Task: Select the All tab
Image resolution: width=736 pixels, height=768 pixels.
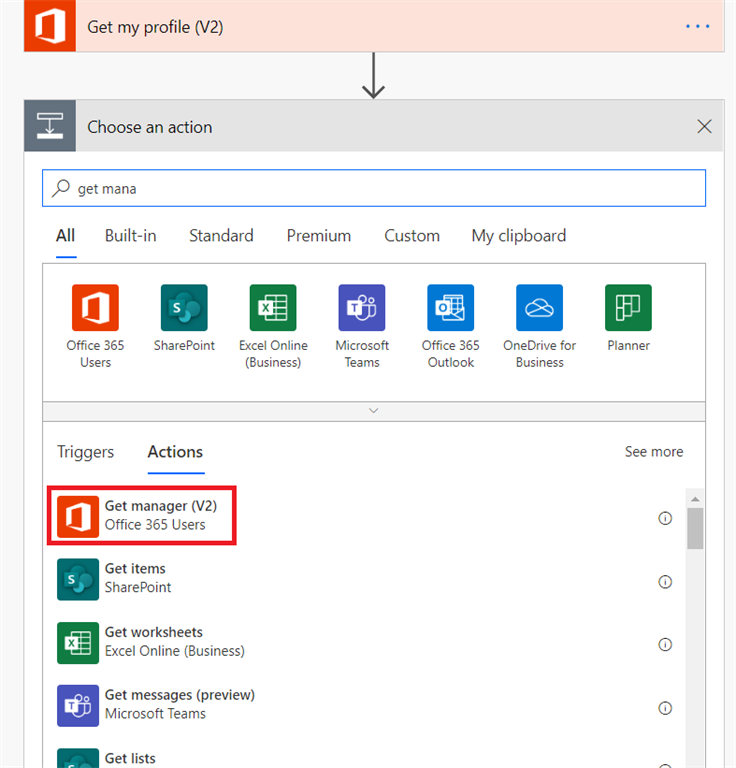Action: [x=66, y=236]
